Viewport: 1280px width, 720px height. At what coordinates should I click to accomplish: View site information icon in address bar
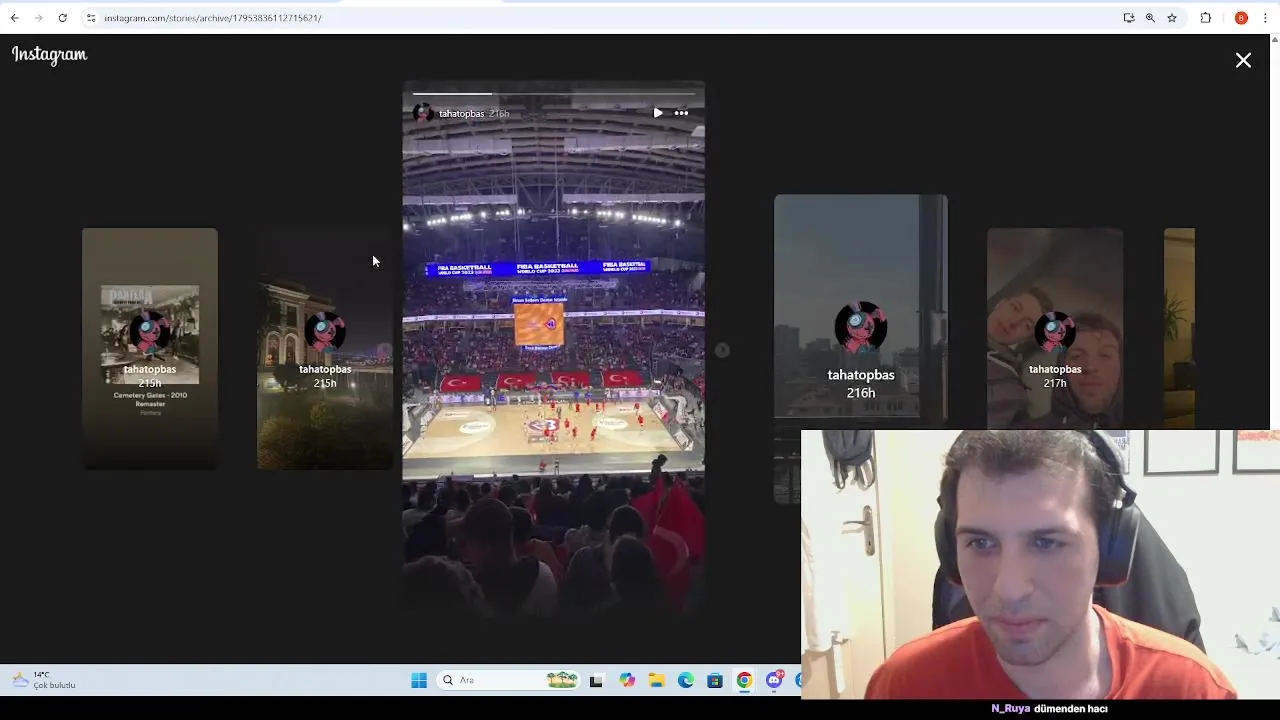[91, 18]
